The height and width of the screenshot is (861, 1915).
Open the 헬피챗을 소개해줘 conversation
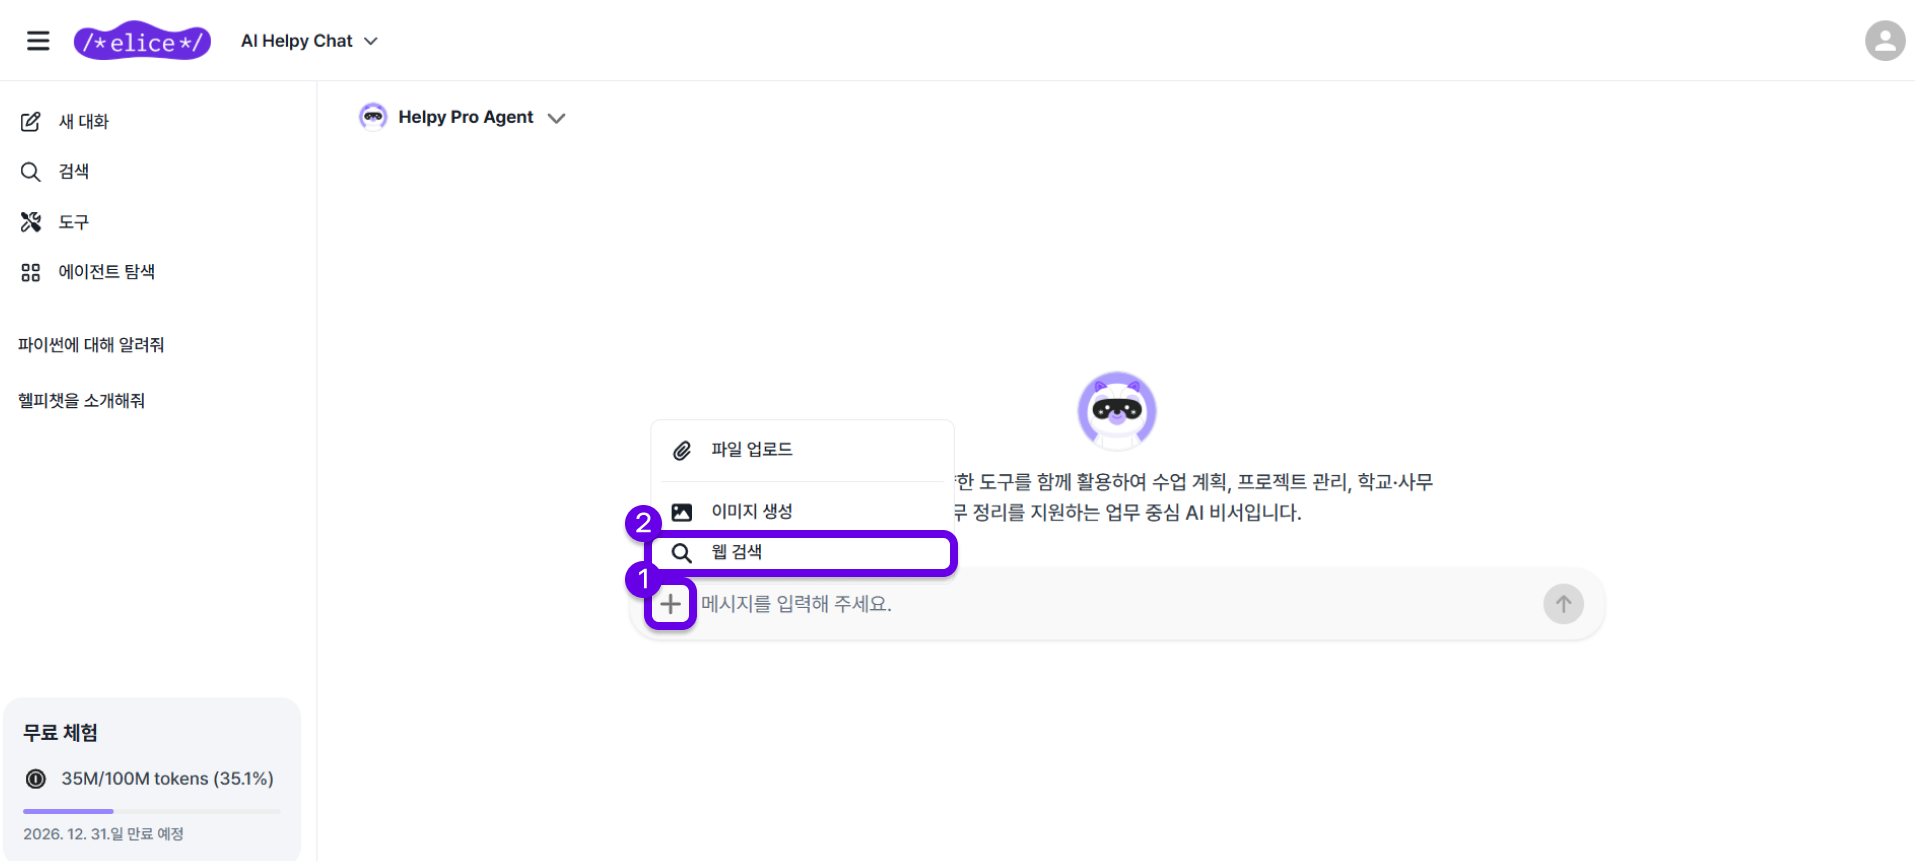(82, 401)
